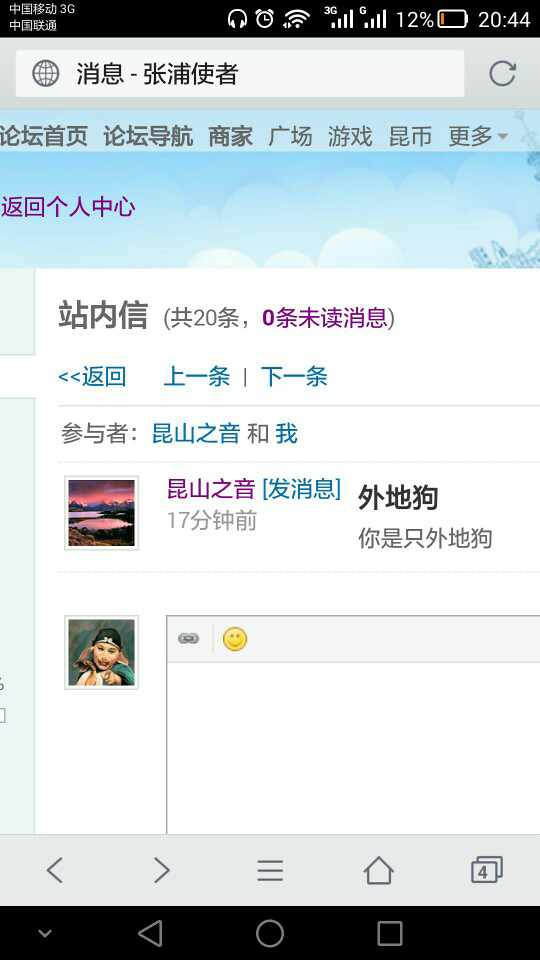540x960 pixels.
Task: Tap the Android home circle button
Action: 270,934
